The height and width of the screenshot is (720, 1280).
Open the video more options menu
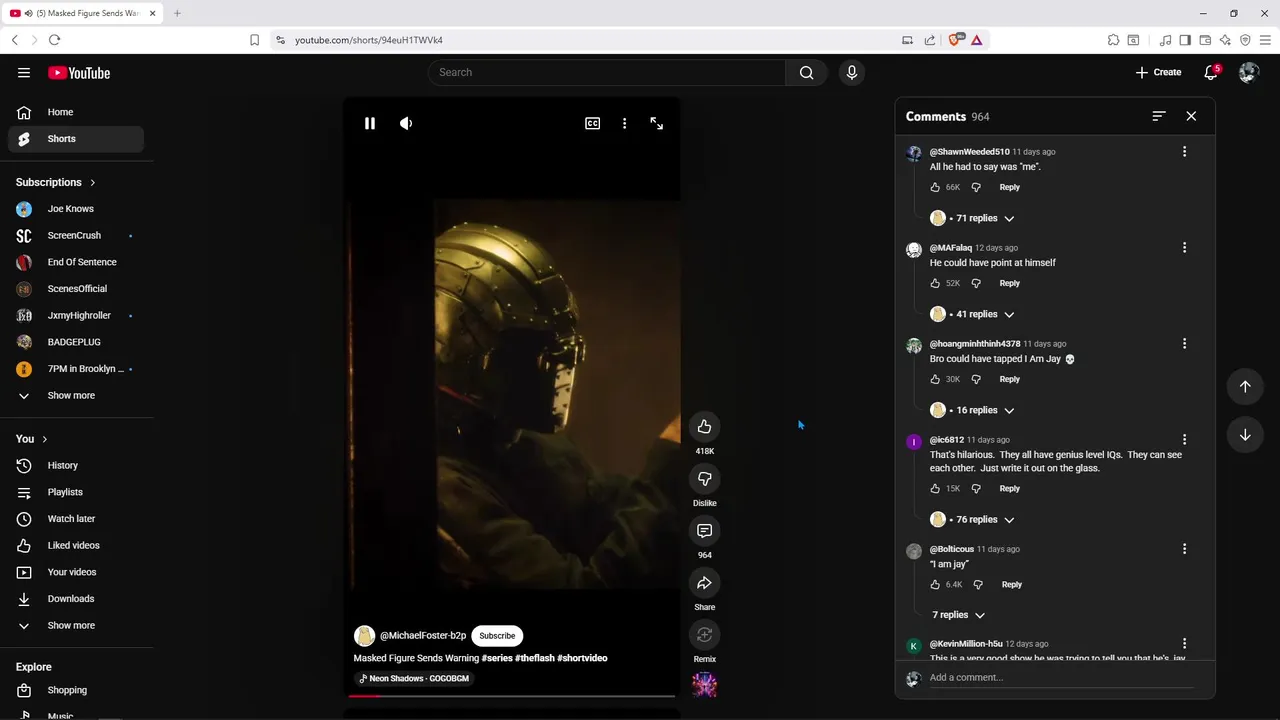point(624,123)
